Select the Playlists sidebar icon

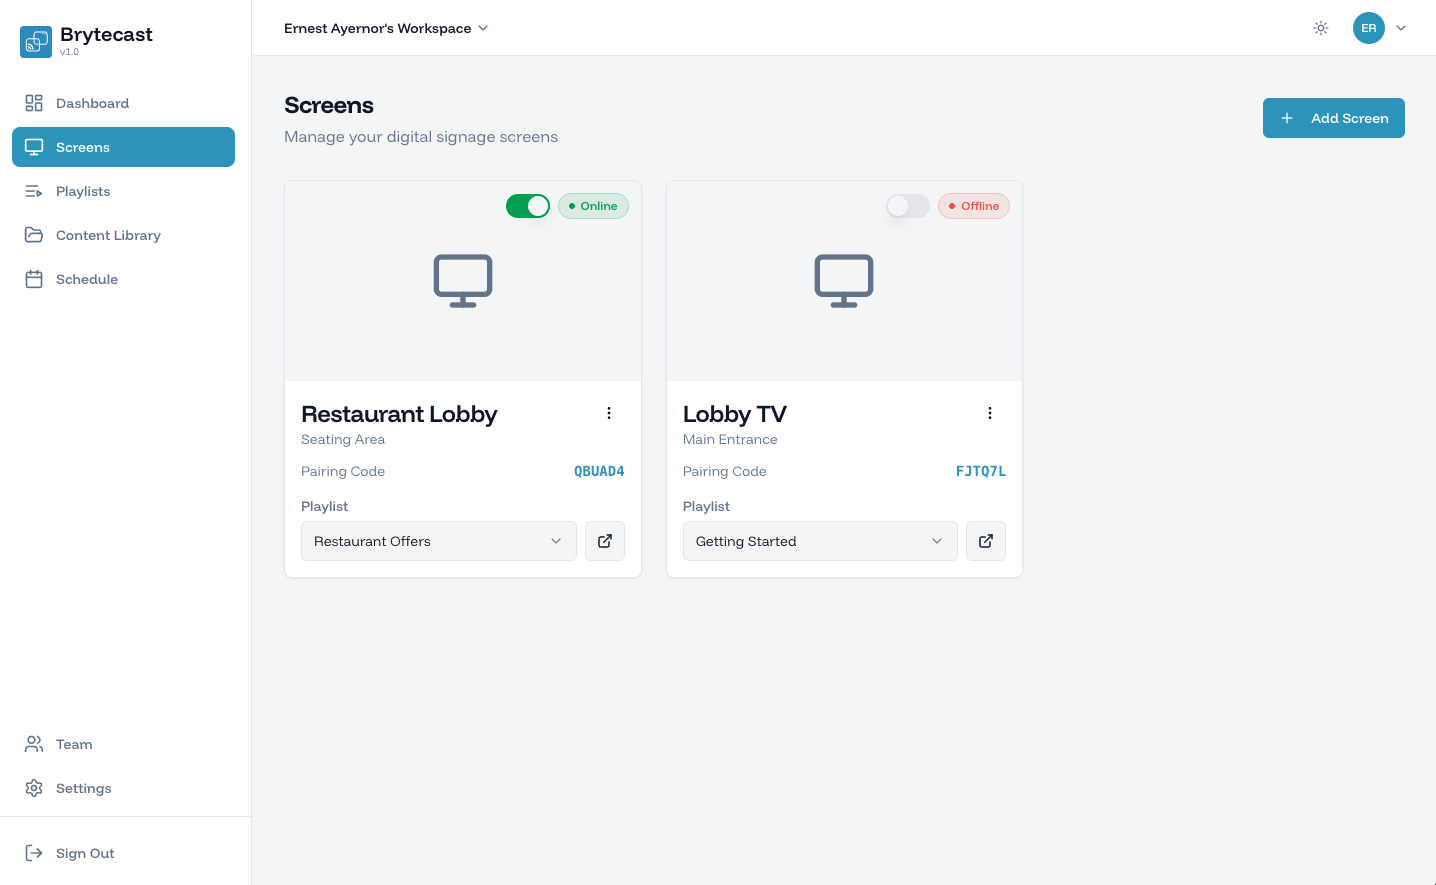click(x=33, y=191)
